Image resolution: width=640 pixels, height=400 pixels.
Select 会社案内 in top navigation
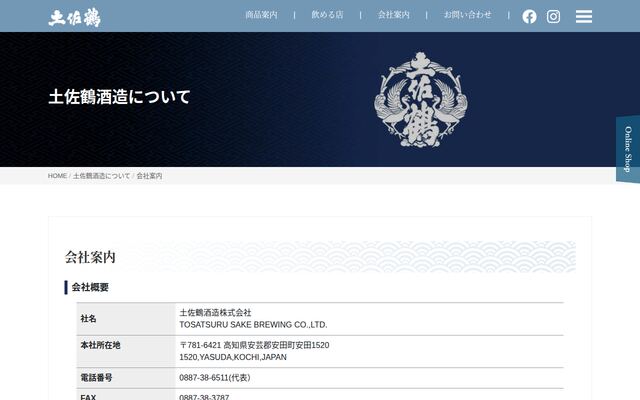coord(393,15)
